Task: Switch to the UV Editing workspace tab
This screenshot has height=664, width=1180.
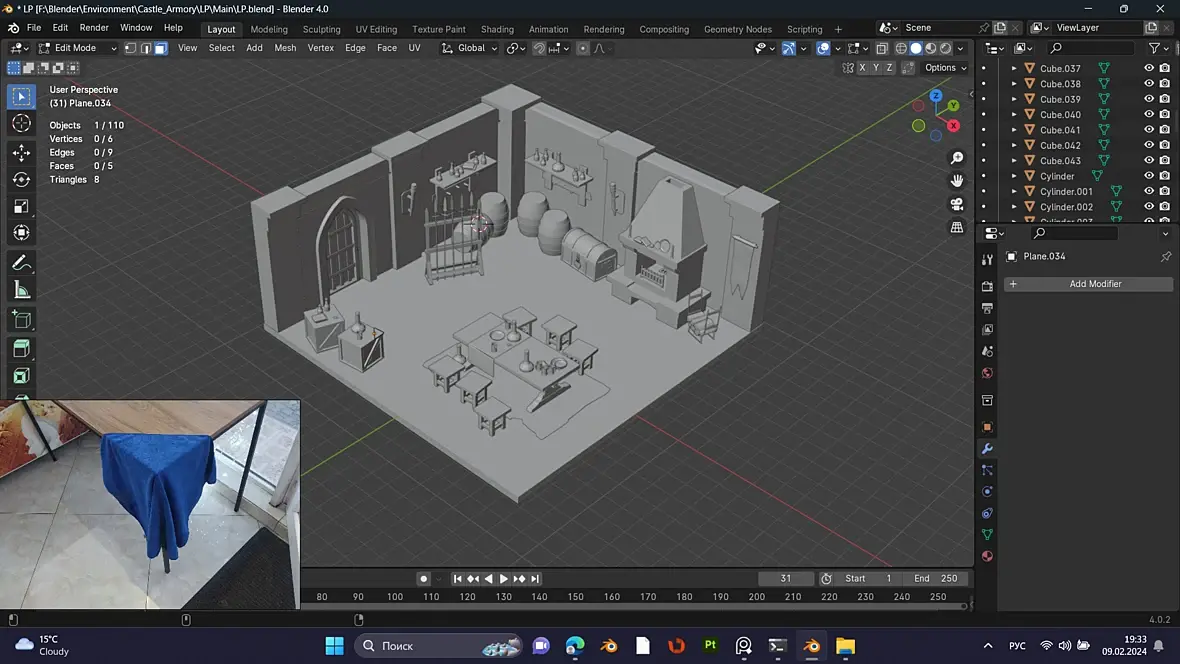Action: [376, 29]
